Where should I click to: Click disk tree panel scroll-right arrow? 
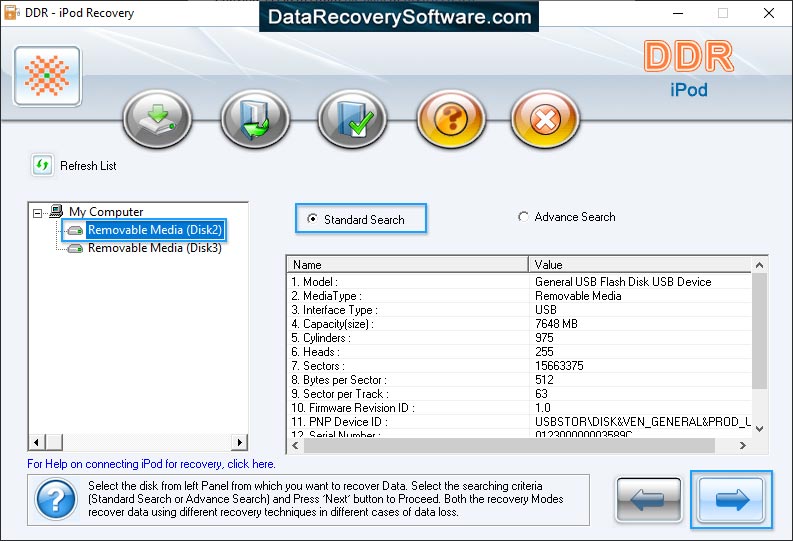[240, 442]
